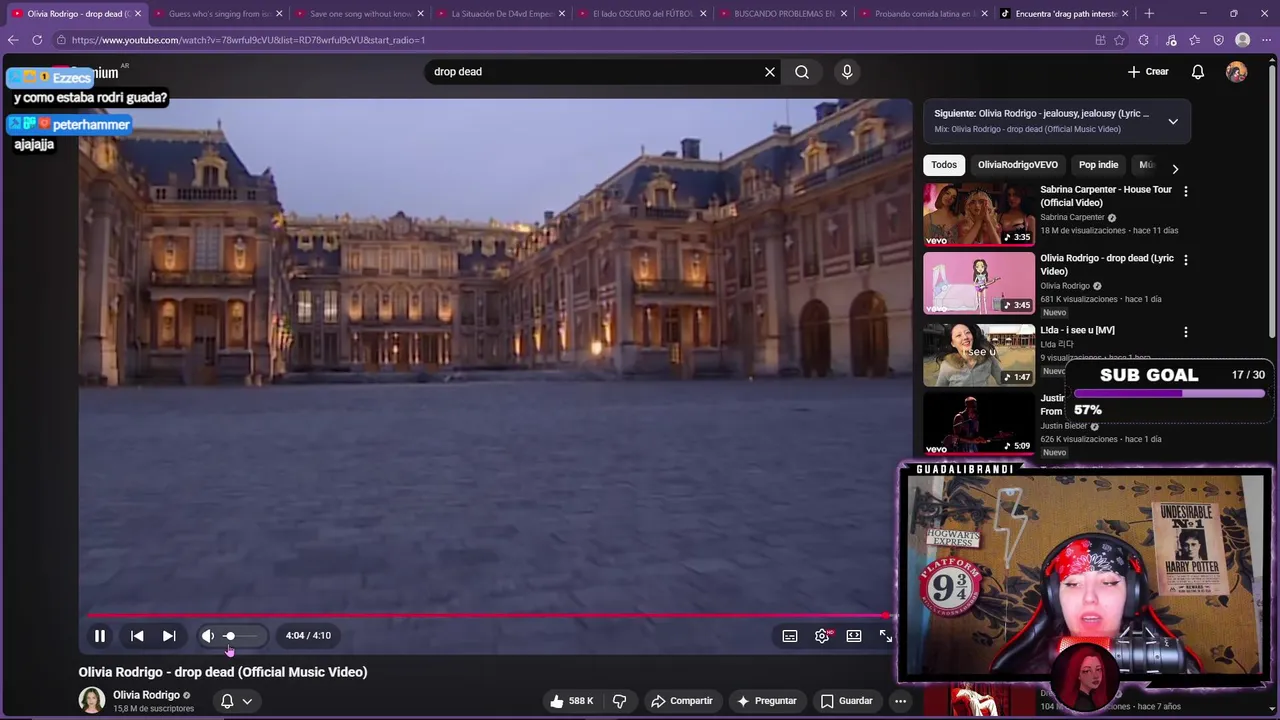
Task: Click the search magnifier button
Action: [x=802, y=72]
